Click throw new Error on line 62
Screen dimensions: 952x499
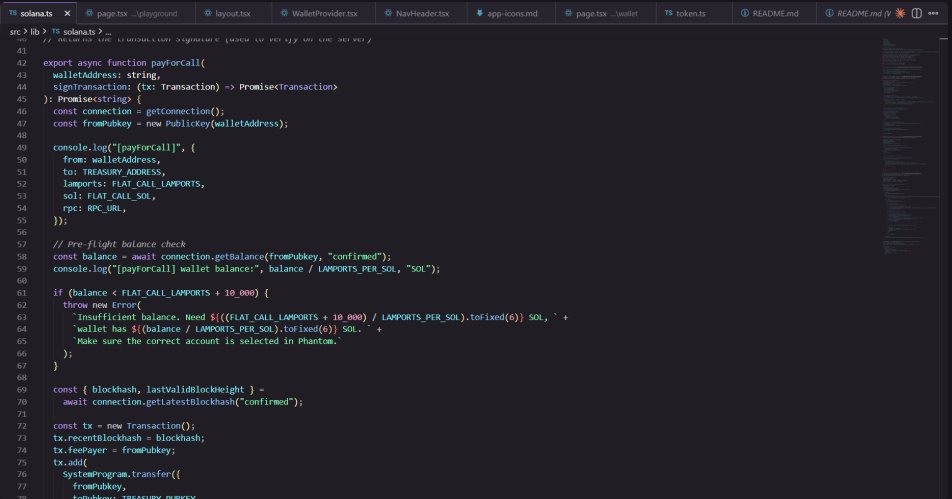tap(100, 305)
